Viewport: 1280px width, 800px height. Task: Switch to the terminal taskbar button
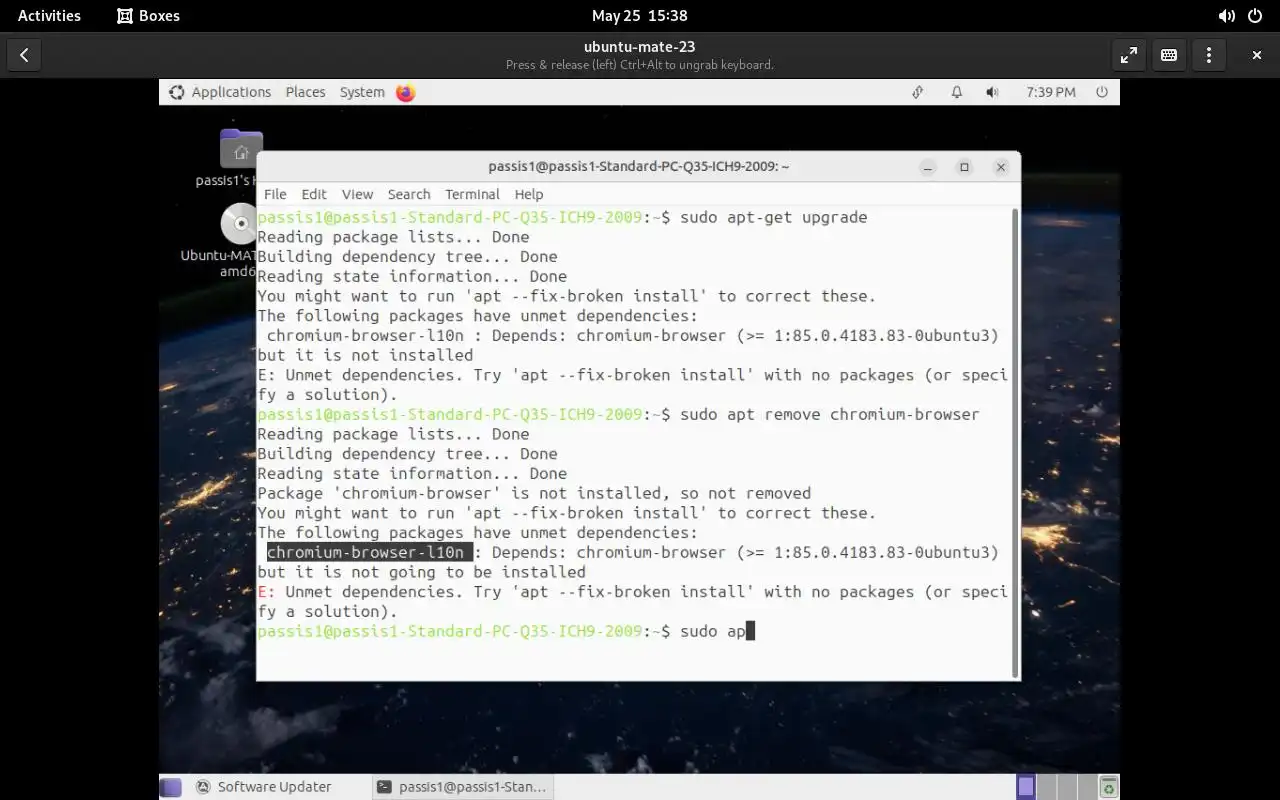pyautogui.click(x=462, y=787)
